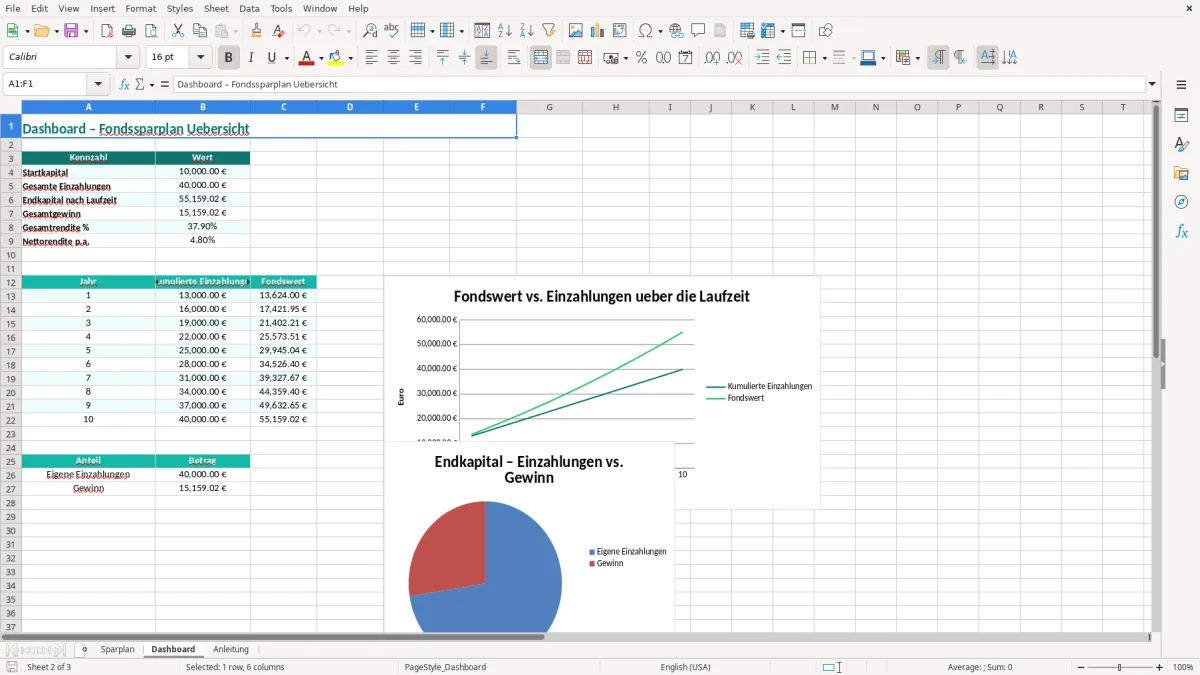Click the formula input line

pos(658,84)
